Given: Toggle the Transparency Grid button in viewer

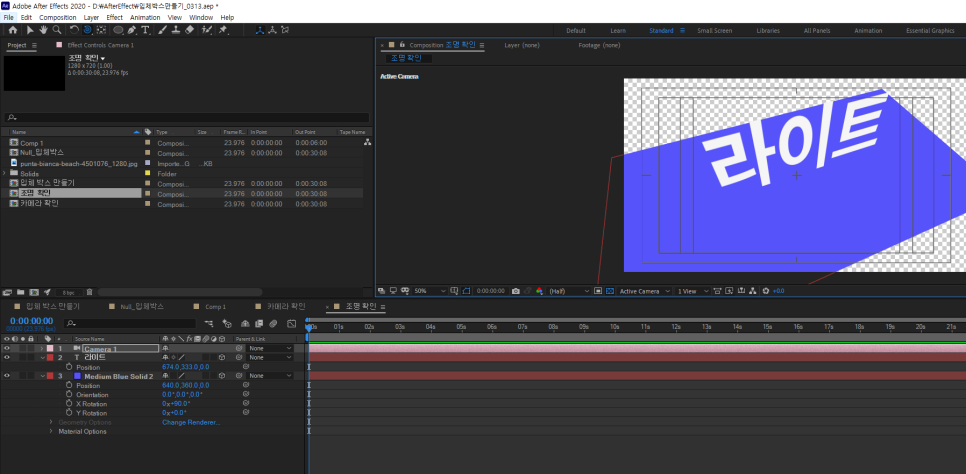Looking at the screenshot, I should coord(610,291).
